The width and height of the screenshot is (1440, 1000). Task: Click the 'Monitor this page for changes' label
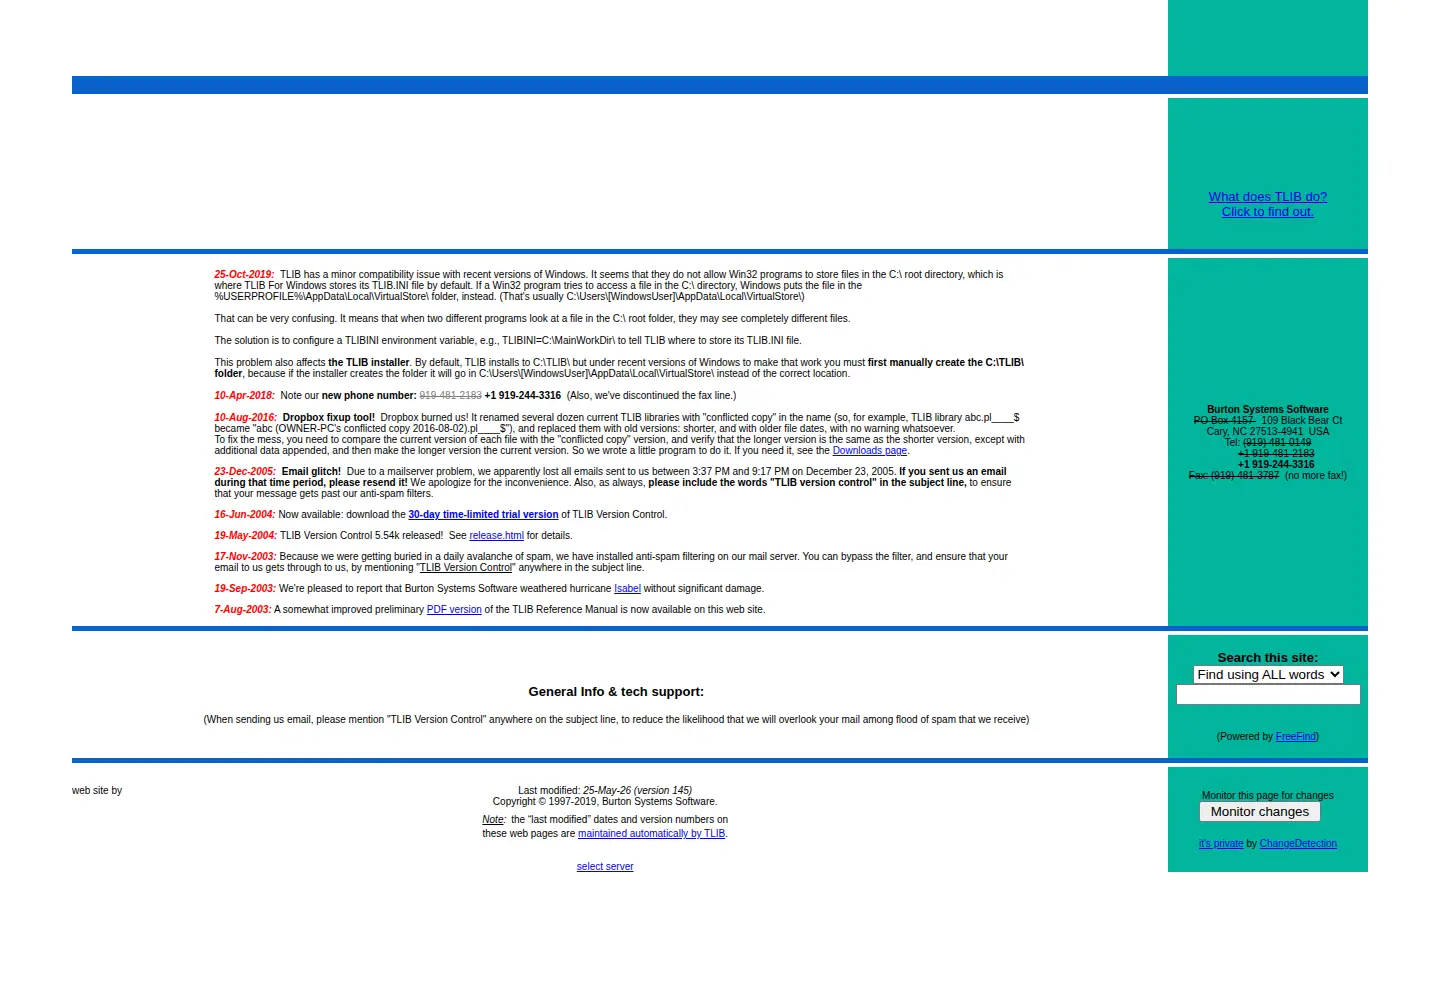(1267, 796)
